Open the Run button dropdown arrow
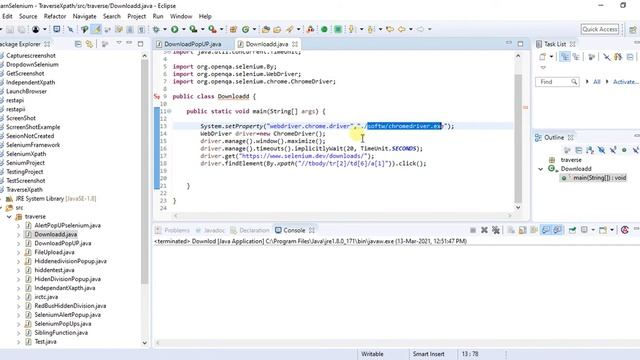640x360 pixels. 184,29
